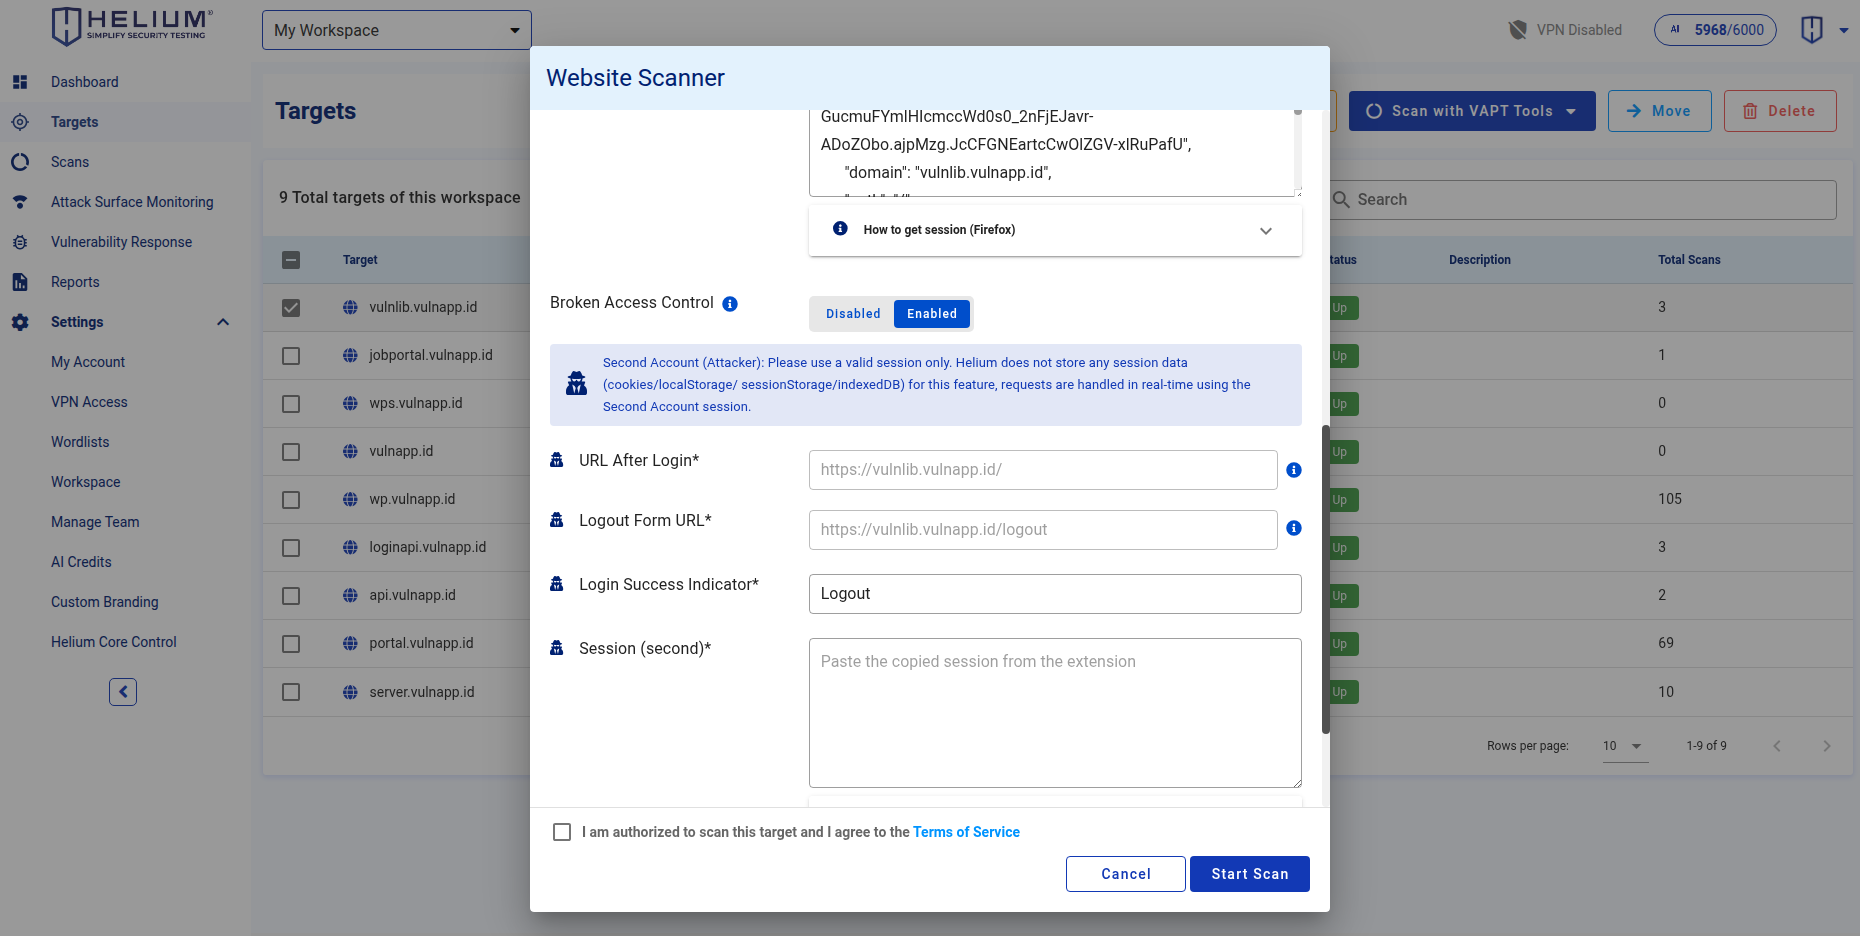Click the info icon beside How to get session
The image size is (1860, 936).
click(x=840, y=229)
